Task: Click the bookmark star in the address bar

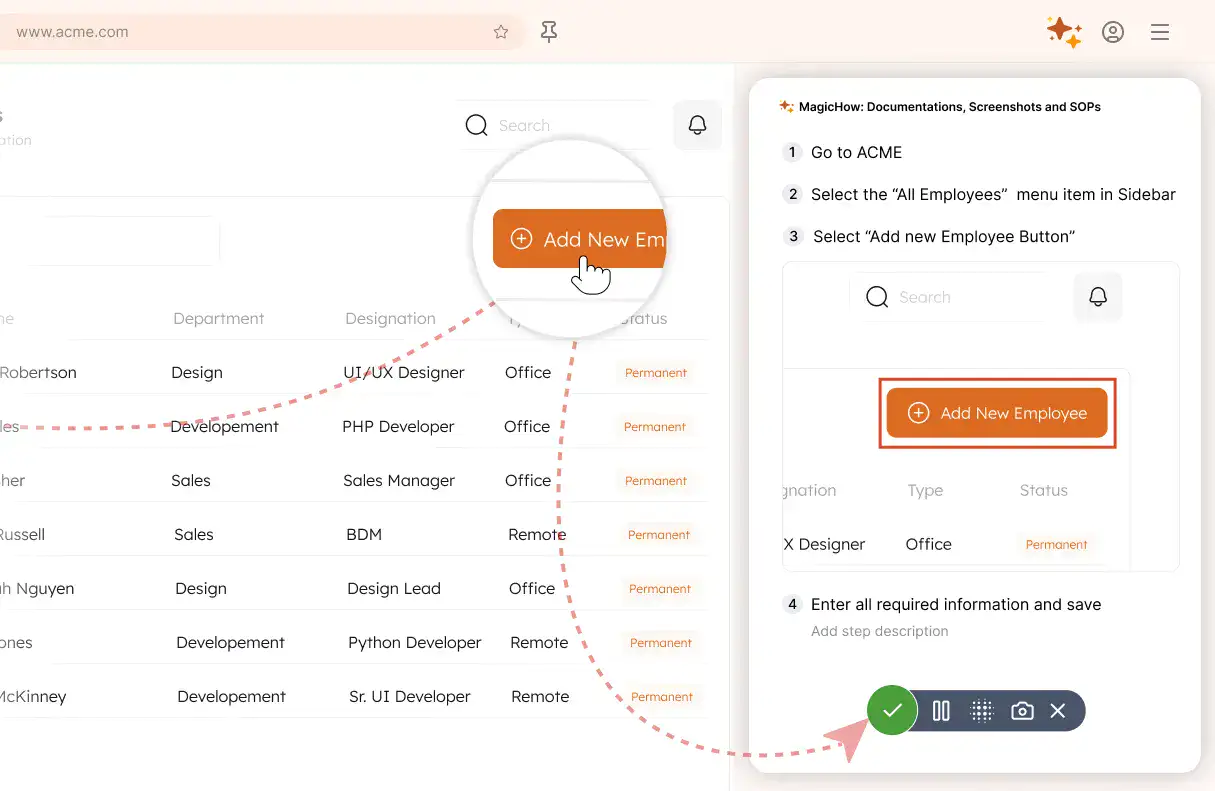Action: pos(501,32)
